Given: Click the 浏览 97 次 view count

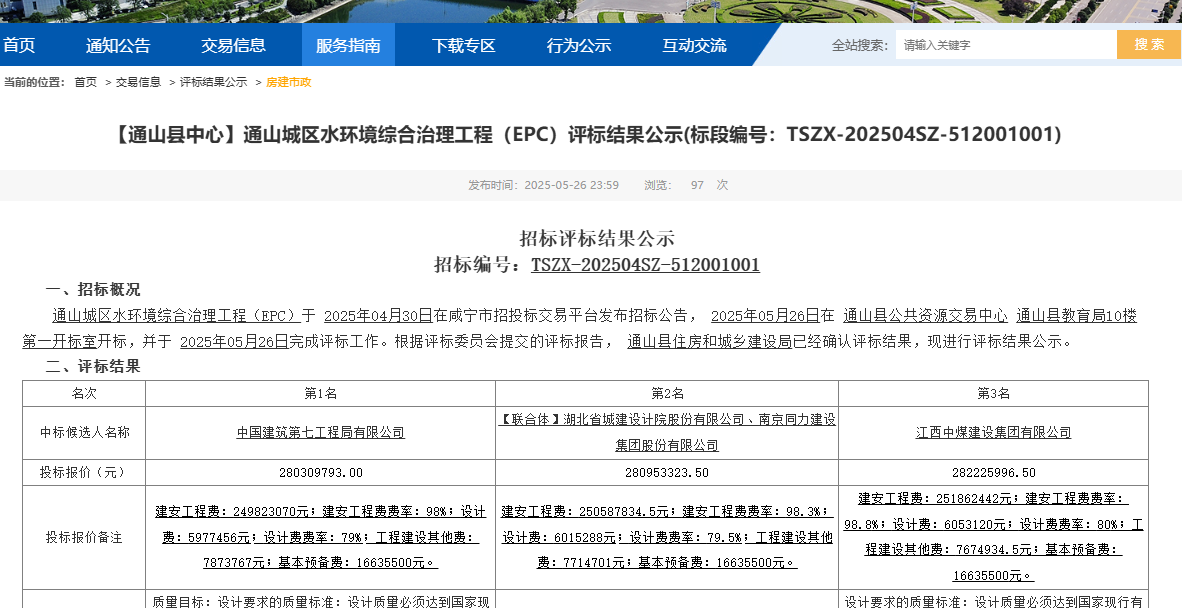Looking at the screenshot, I should click(x=686, y=185).
